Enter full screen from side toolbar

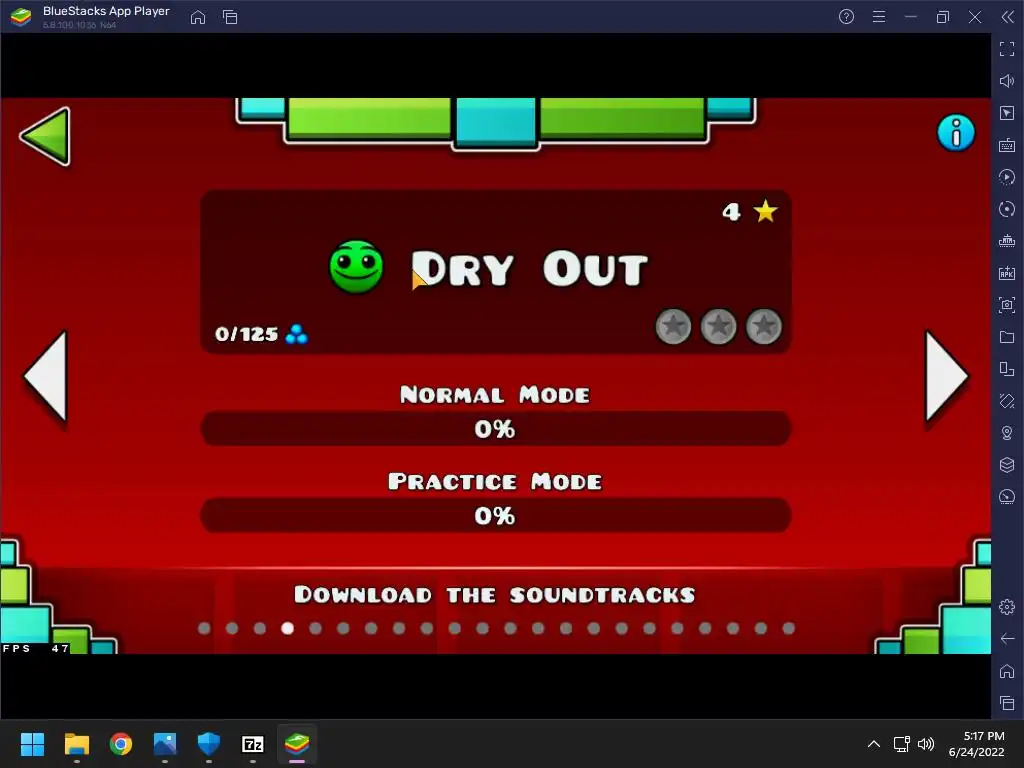click(x=1007, y=49)
